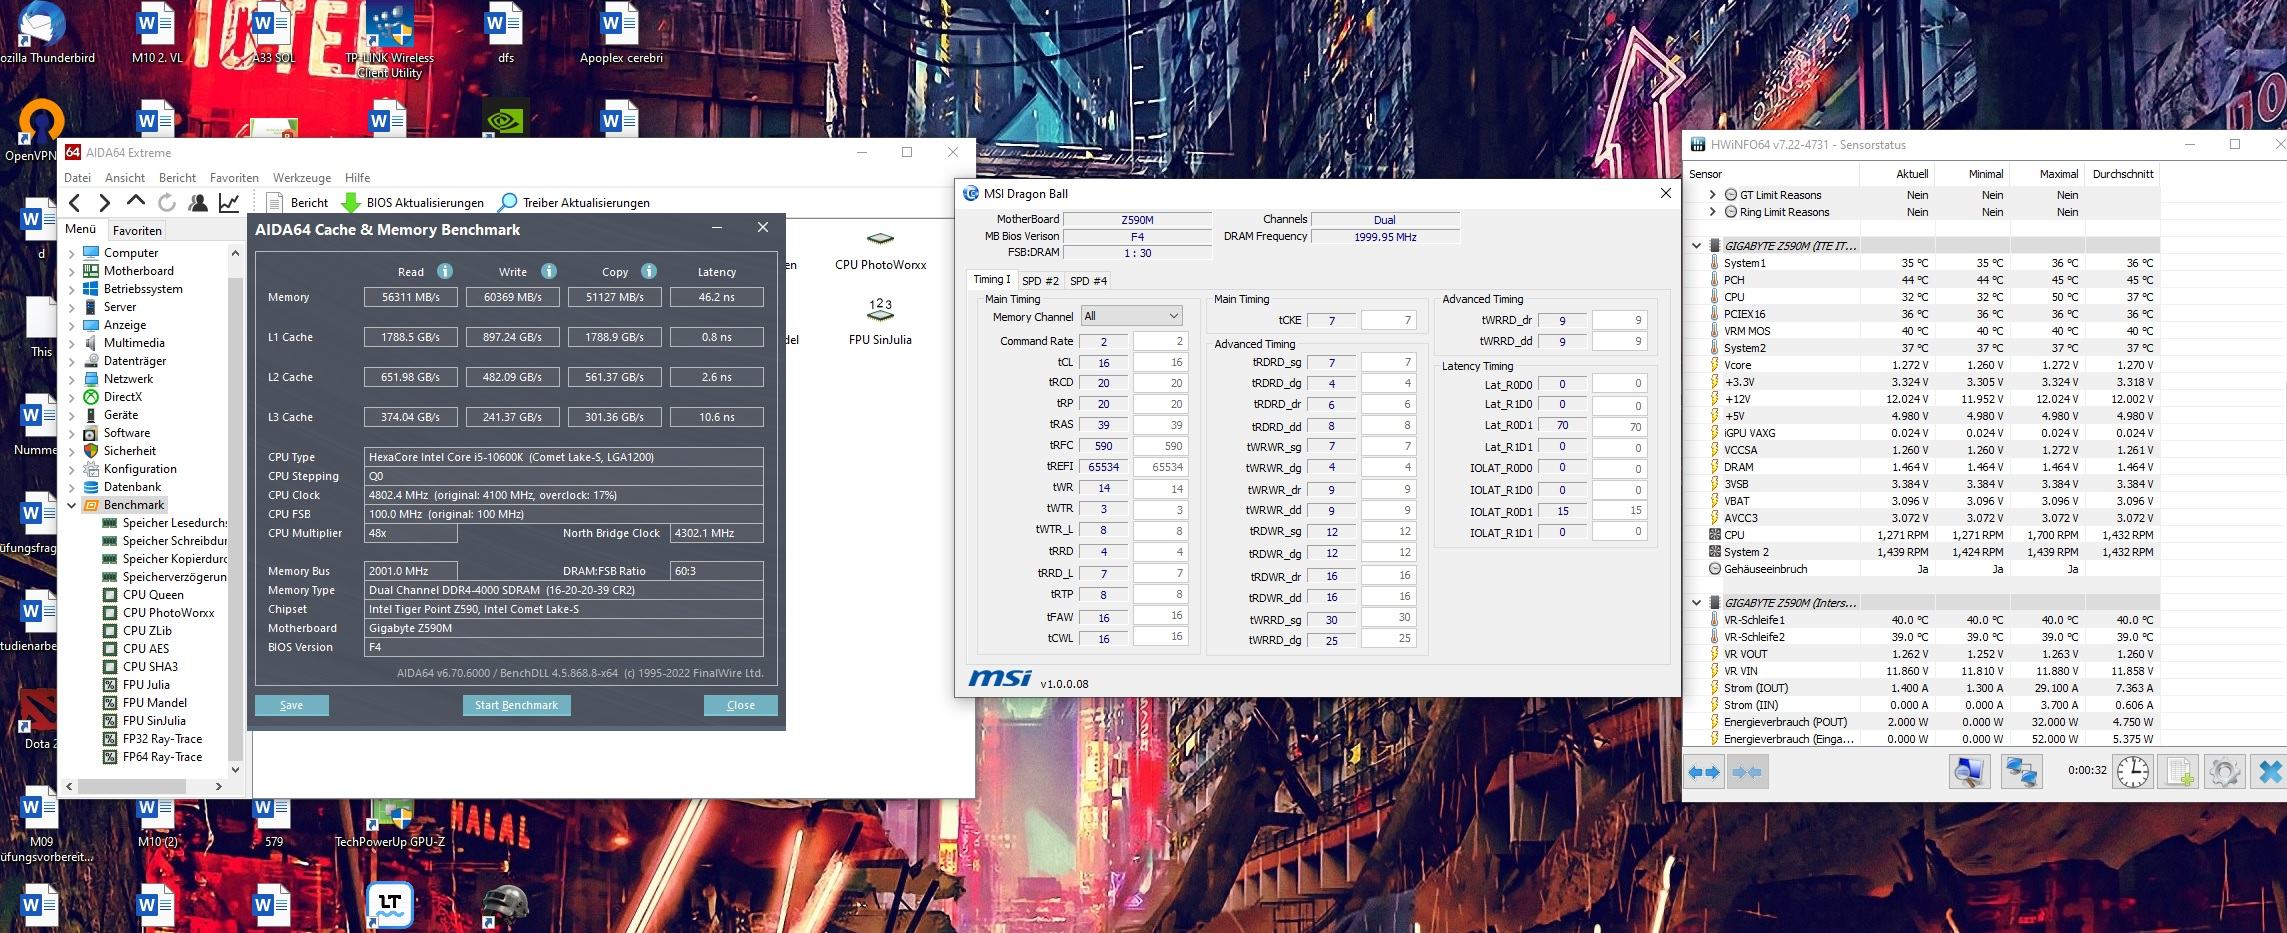Image resolution: width=2287 pixels, height=933 pixels.
Task: Open TP-LINK Wireless Client Utility shortcut
Action: pyautogui.click(x=390, y=40)
